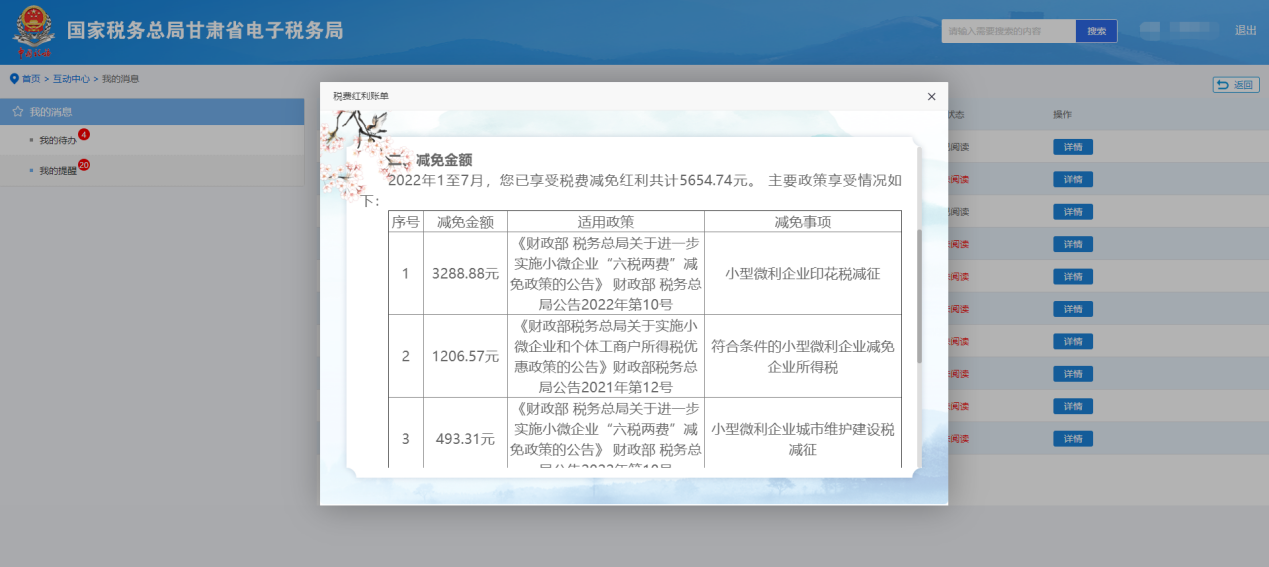Viewport: 1269px width, 567px height.
Task: Open 互动中心 from the breadcrumb
Action: tap(71, 79)
